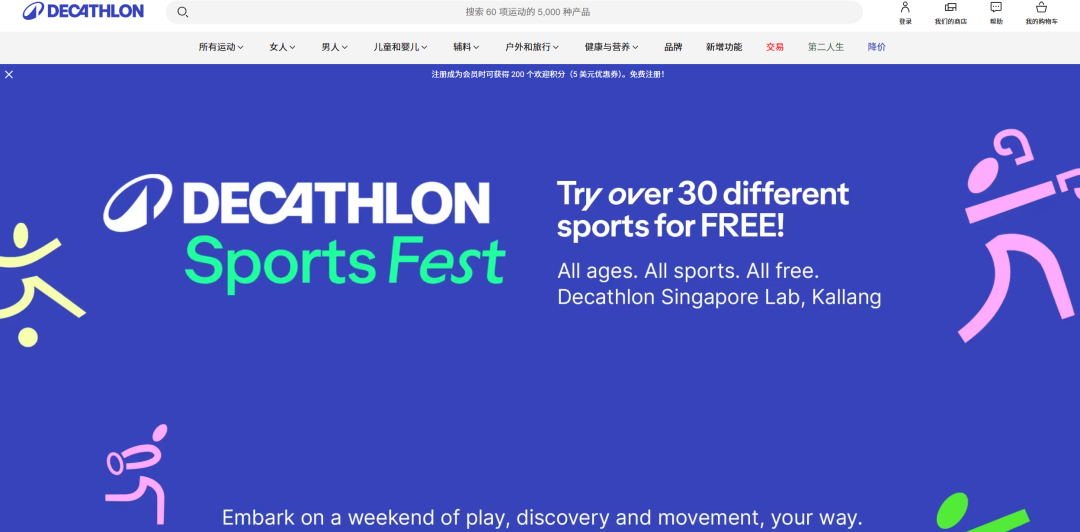Open the 品牌 navigation item
The height and width of the screenshot is (532, 1080).
(673, 47)
